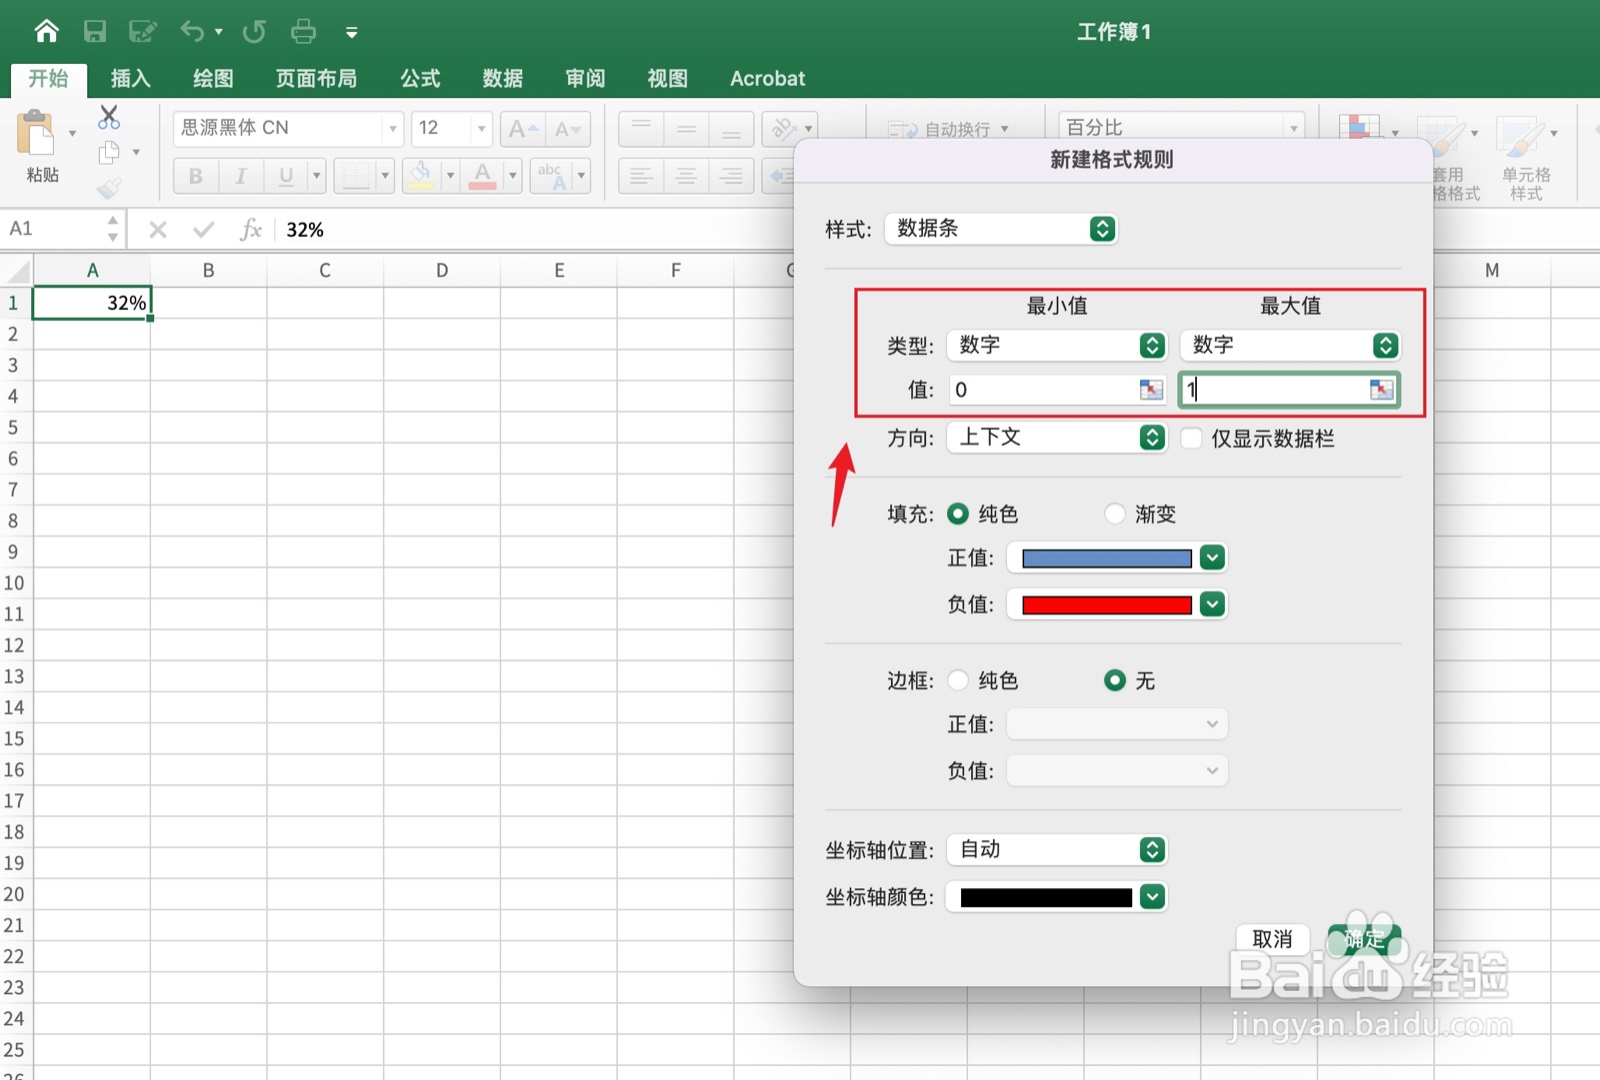Toggle italic formatting with the I icon

tap(240, 176)
